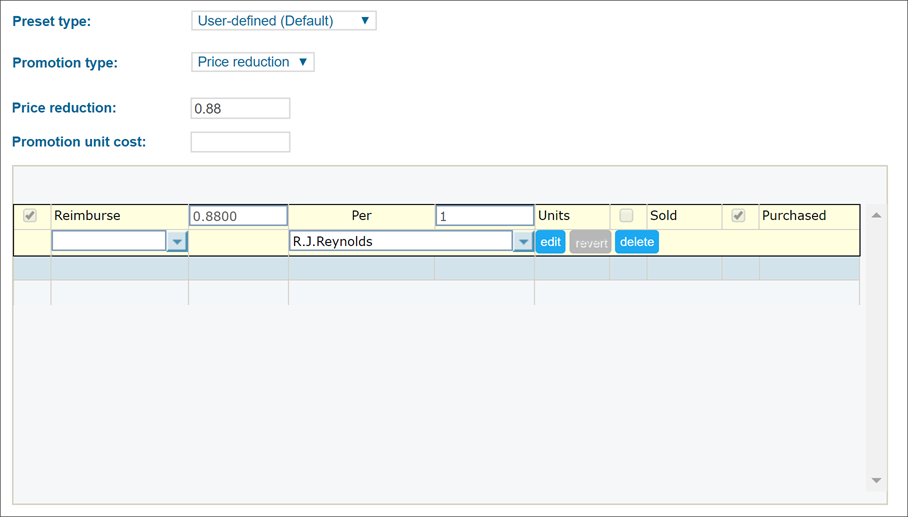Uncheck the Purchased checkbox
Viewport: 908px width, 517px height.
[x=738, y=216]
